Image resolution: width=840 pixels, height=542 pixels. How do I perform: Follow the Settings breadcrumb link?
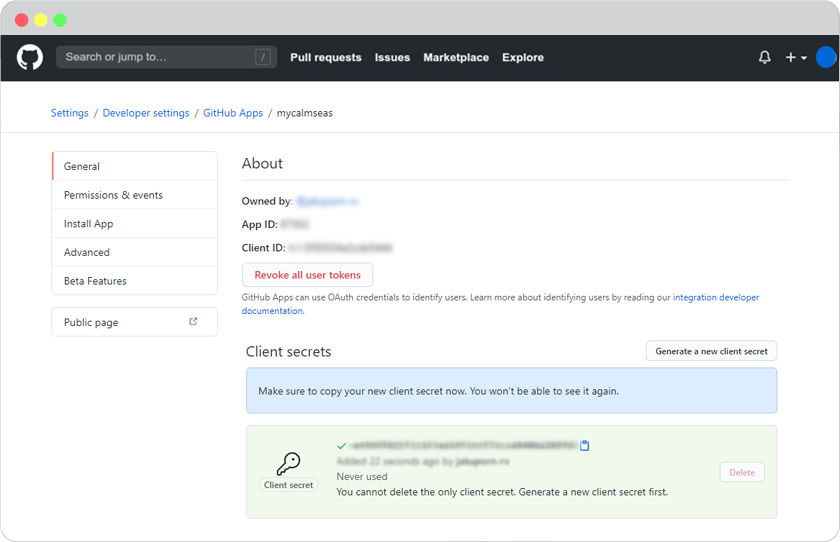pos(70,113)
